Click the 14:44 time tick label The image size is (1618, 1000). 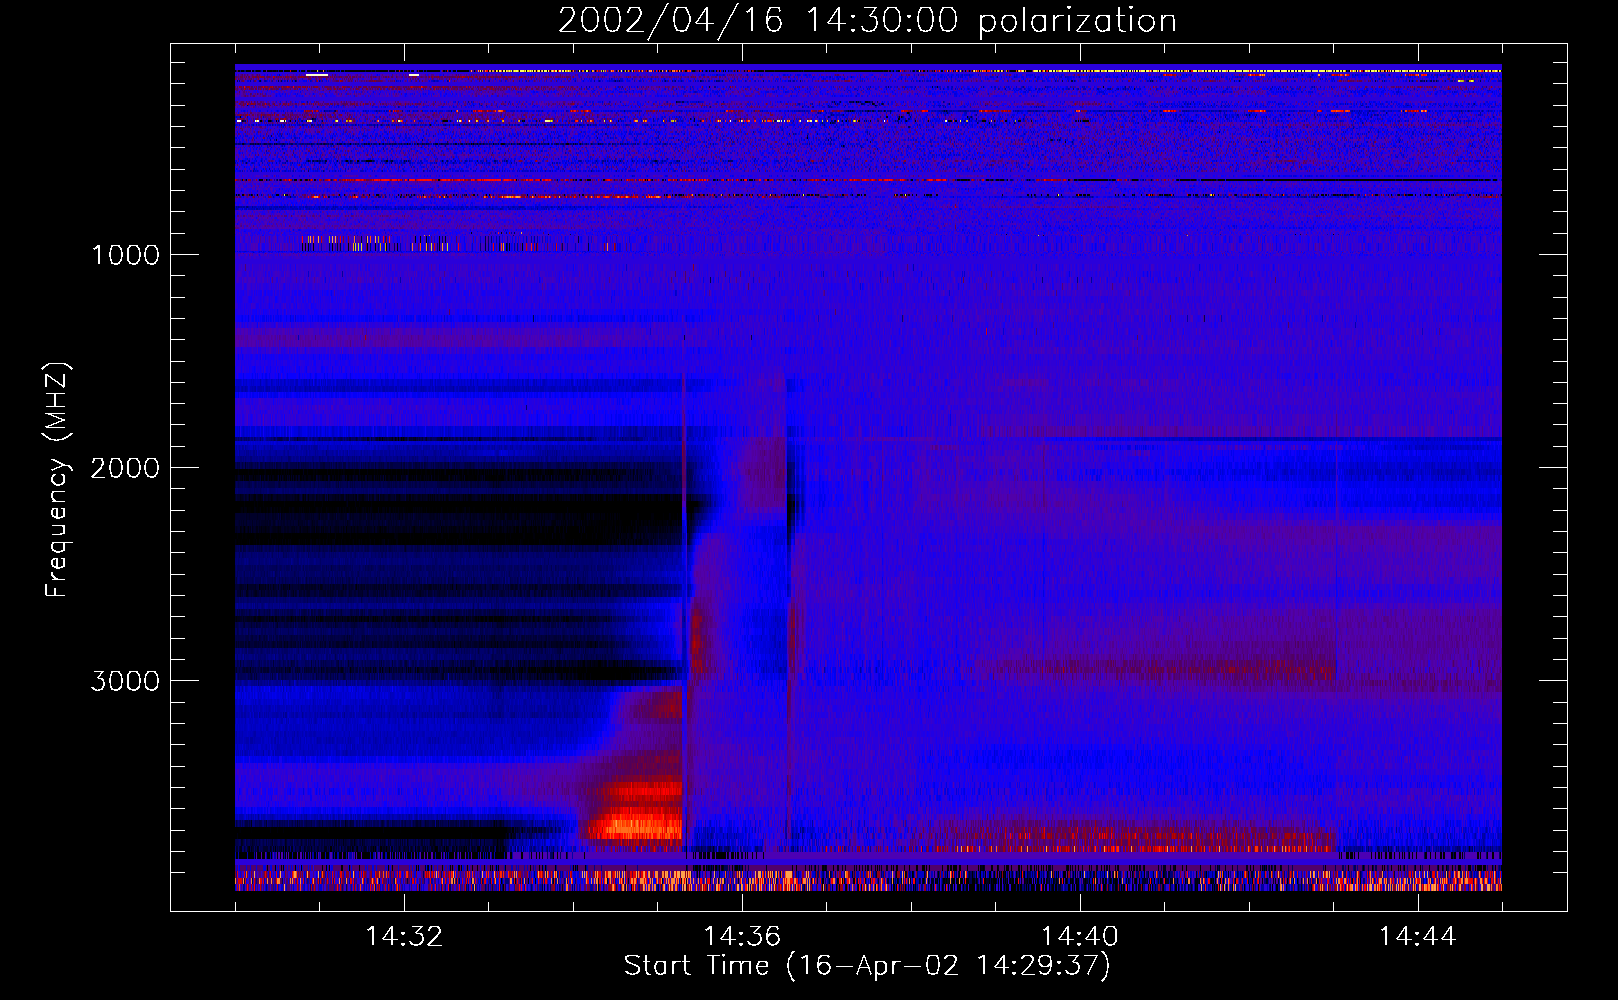click(1418, 937)
